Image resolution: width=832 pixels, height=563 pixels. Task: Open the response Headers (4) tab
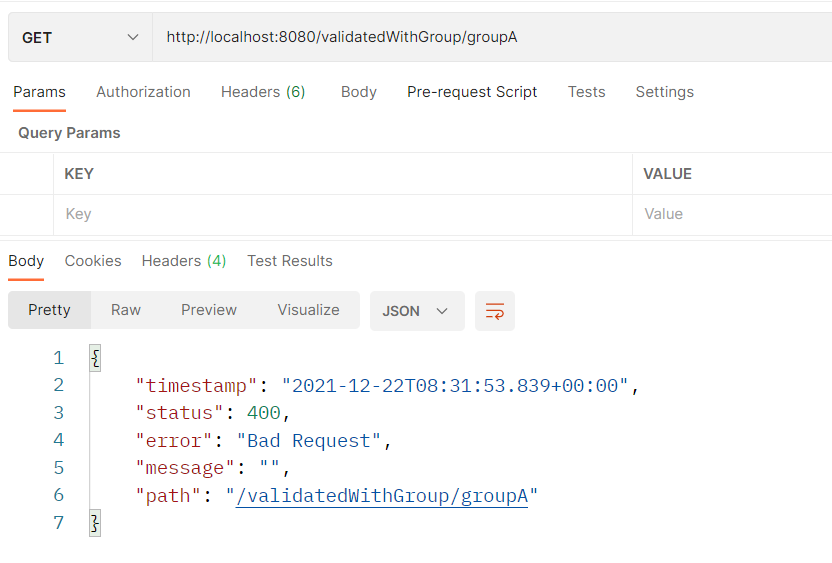coord(184,261)
